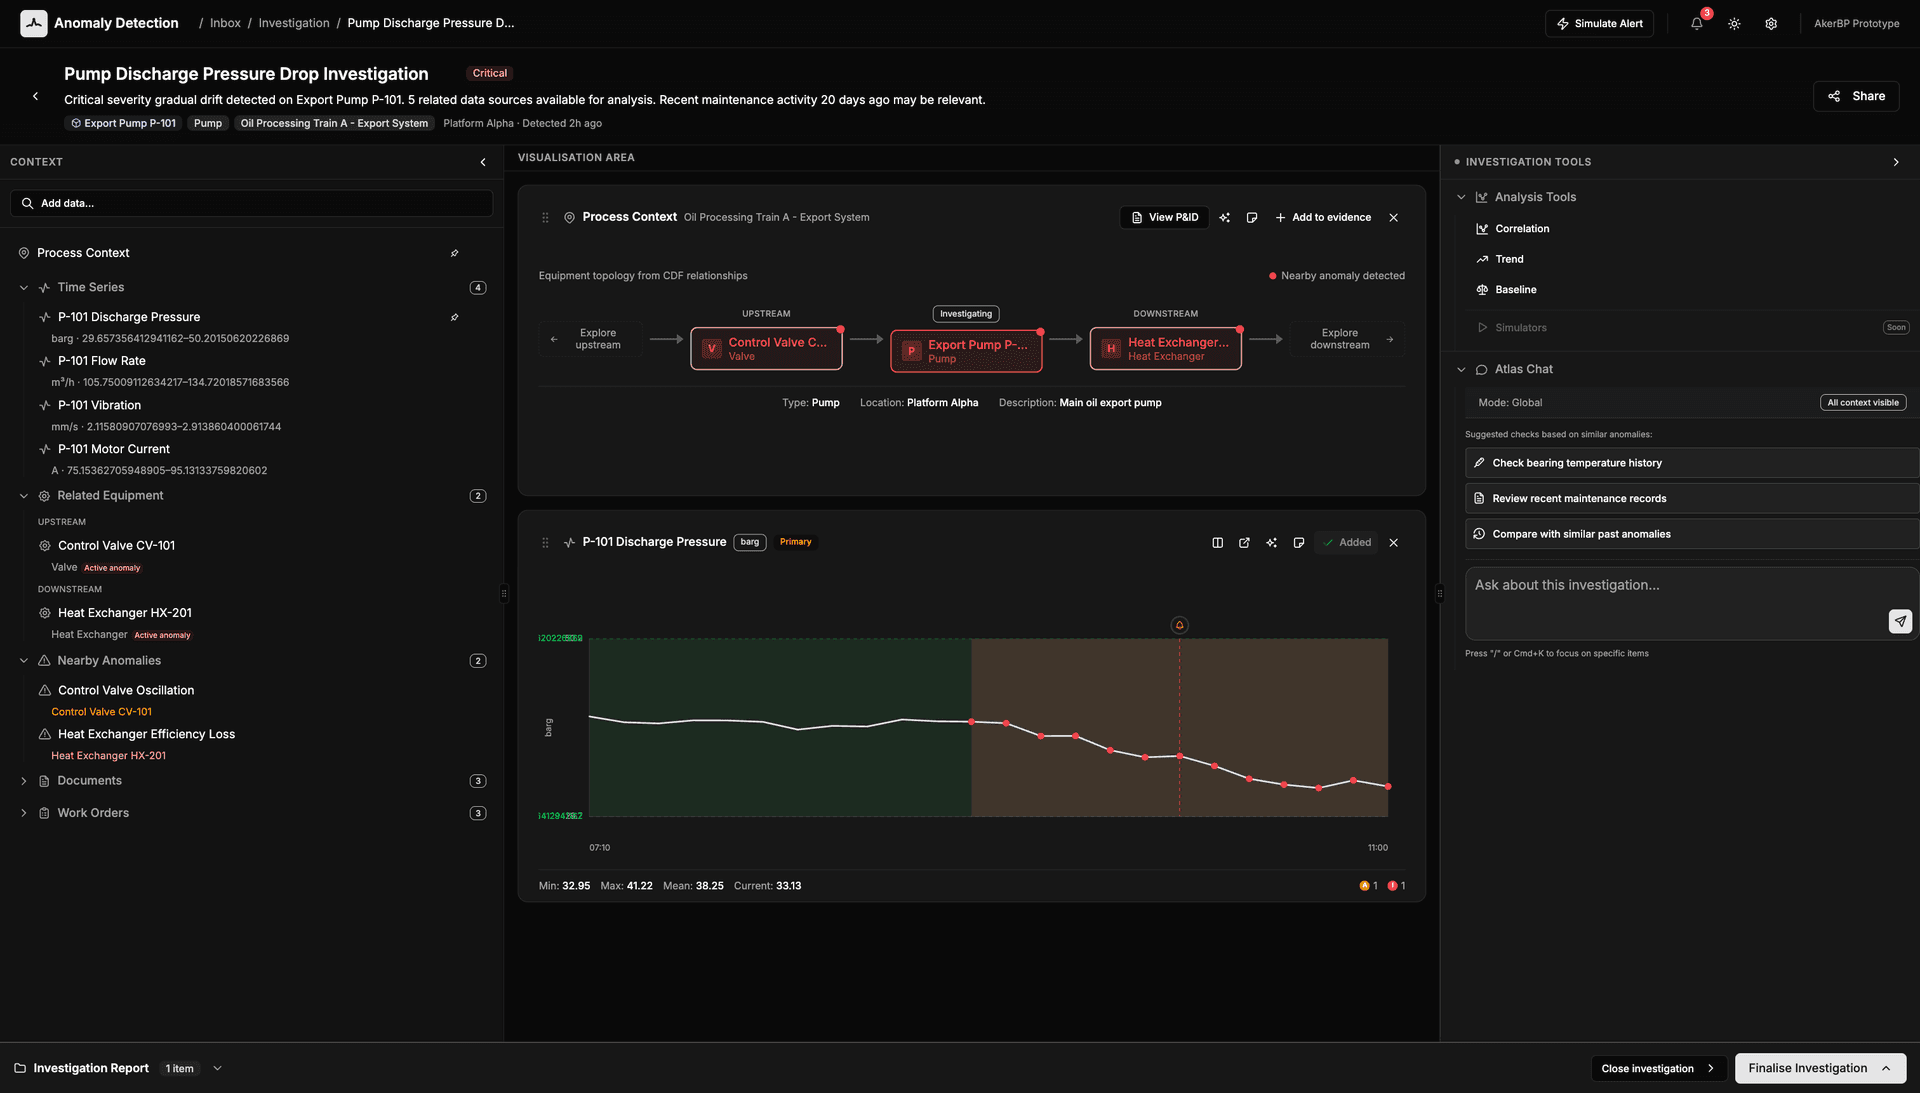Open the sticky note icon on Discharge Pressure chart

[x=1299, y=542]
